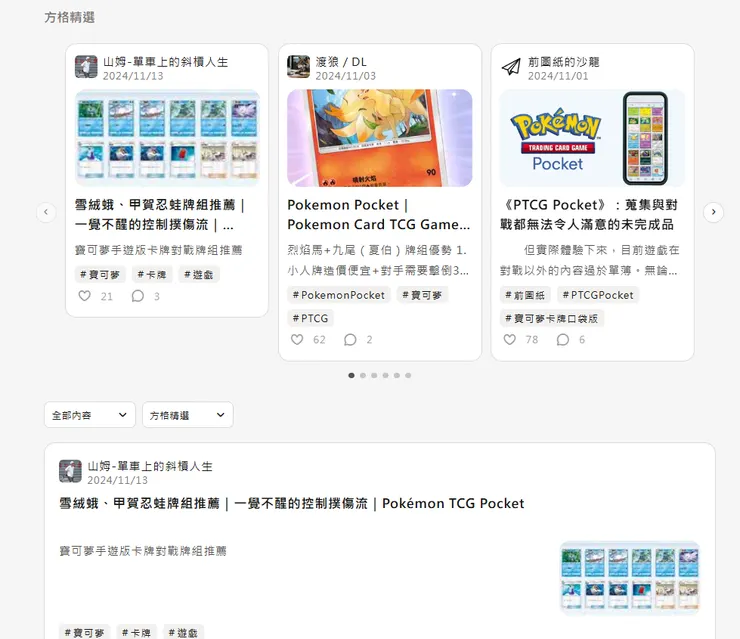The height and width of the screenshot is (639, 740).
Task: Click the #PokemonPocket tag
Action: pyautogui.click(x=339, y=295)
